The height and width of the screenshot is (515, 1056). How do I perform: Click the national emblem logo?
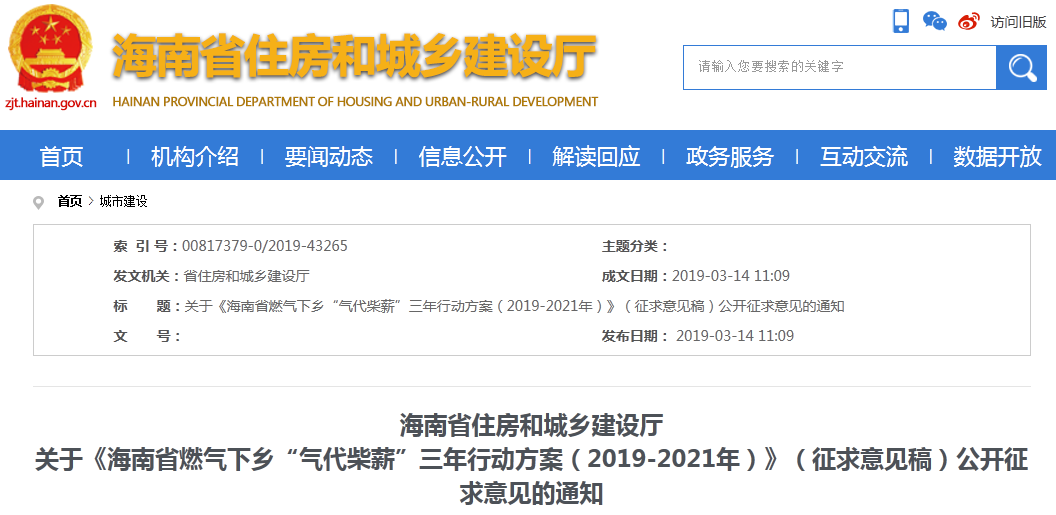click(50, 48)
